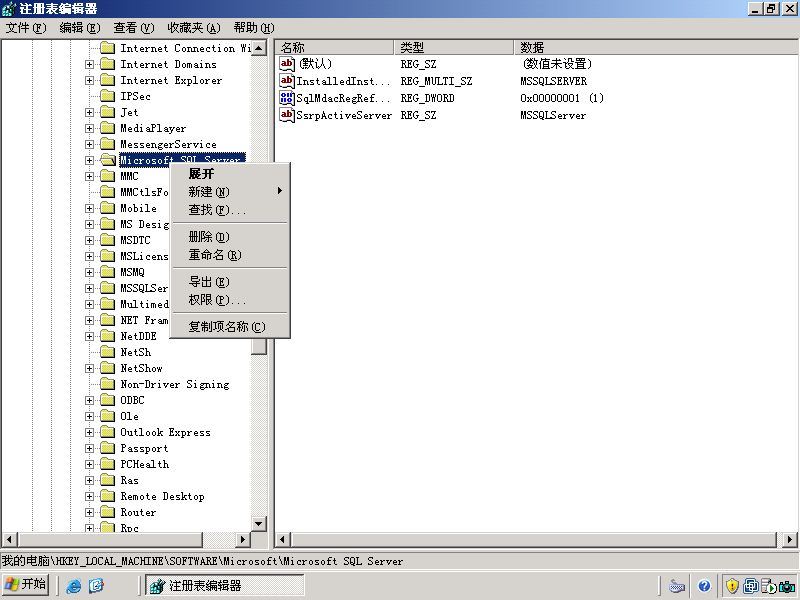800x600 pixels.
Task: Choose 复制项名称(C) in context menu
Action: 230,327
